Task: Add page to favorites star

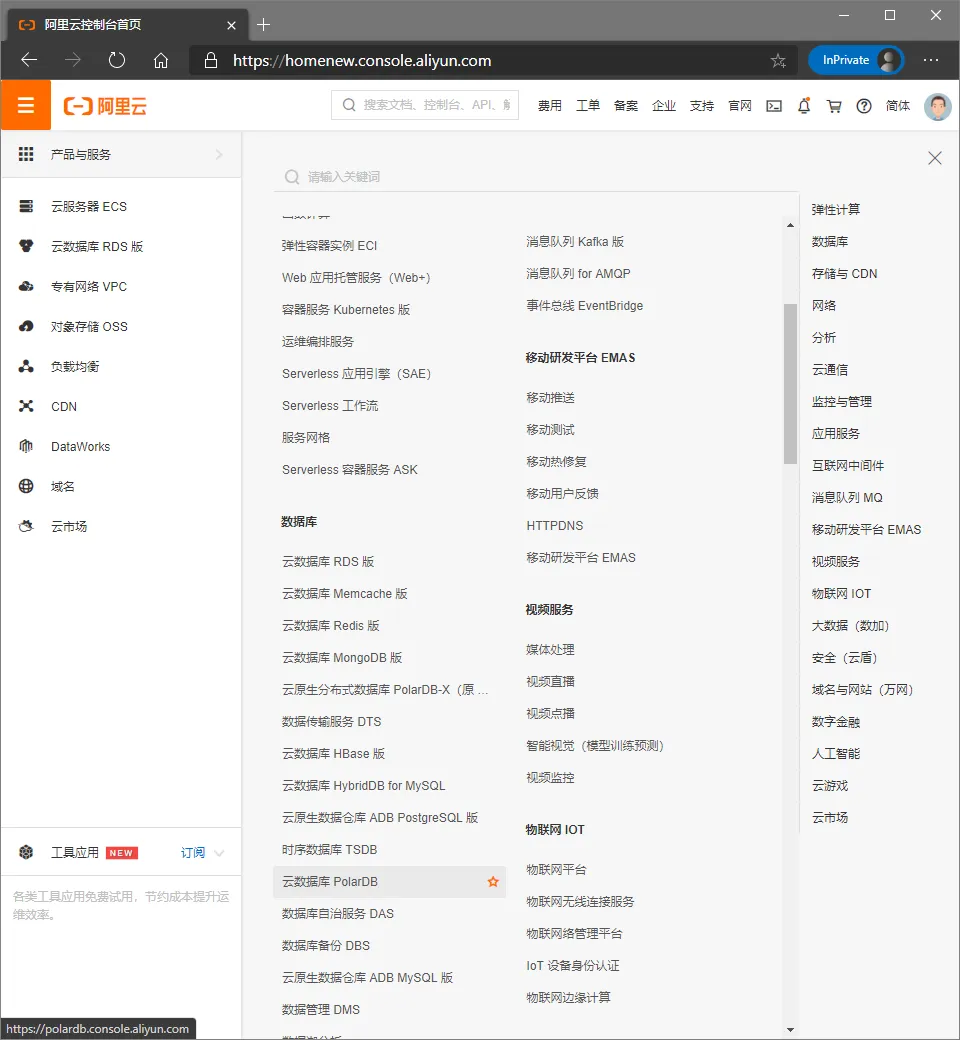Action: [778, 61]
